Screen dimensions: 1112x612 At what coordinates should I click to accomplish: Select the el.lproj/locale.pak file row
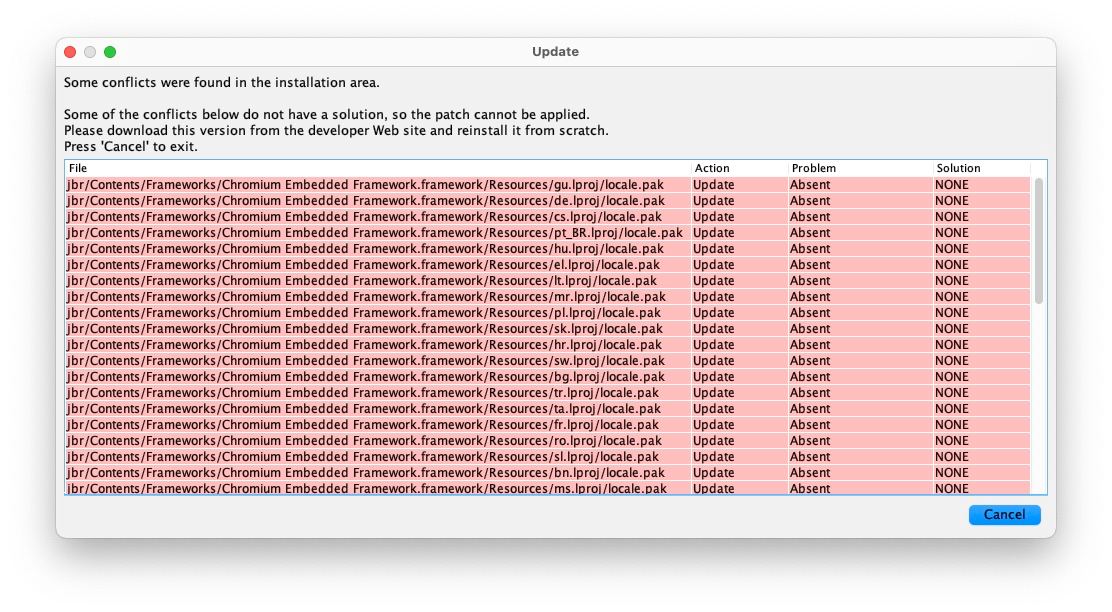pyautogui.click(x=547, y=265)
